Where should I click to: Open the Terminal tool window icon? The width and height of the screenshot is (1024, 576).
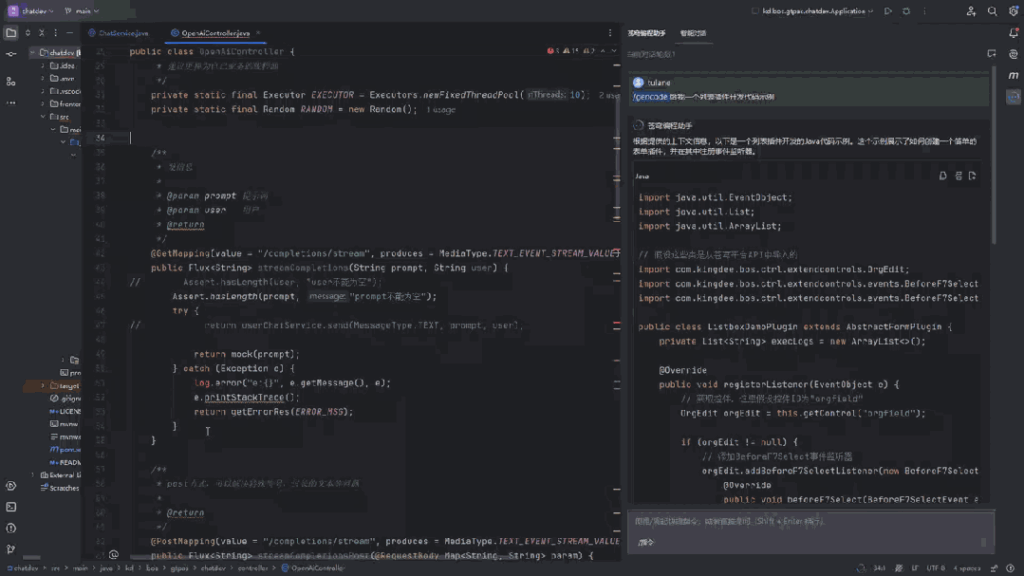point(11,509)
